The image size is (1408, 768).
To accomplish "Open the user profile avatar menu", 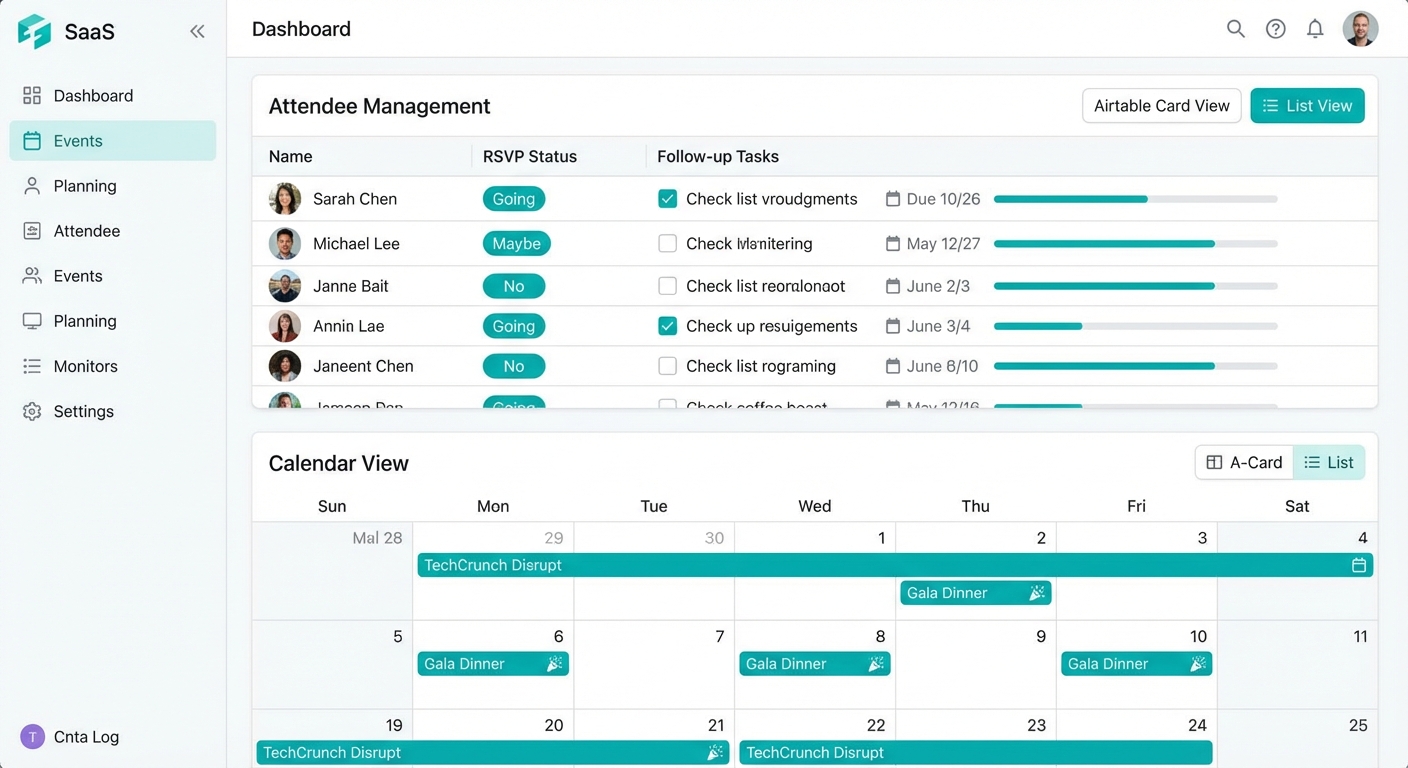I will pyautogui.click(x=1360, y=29).
